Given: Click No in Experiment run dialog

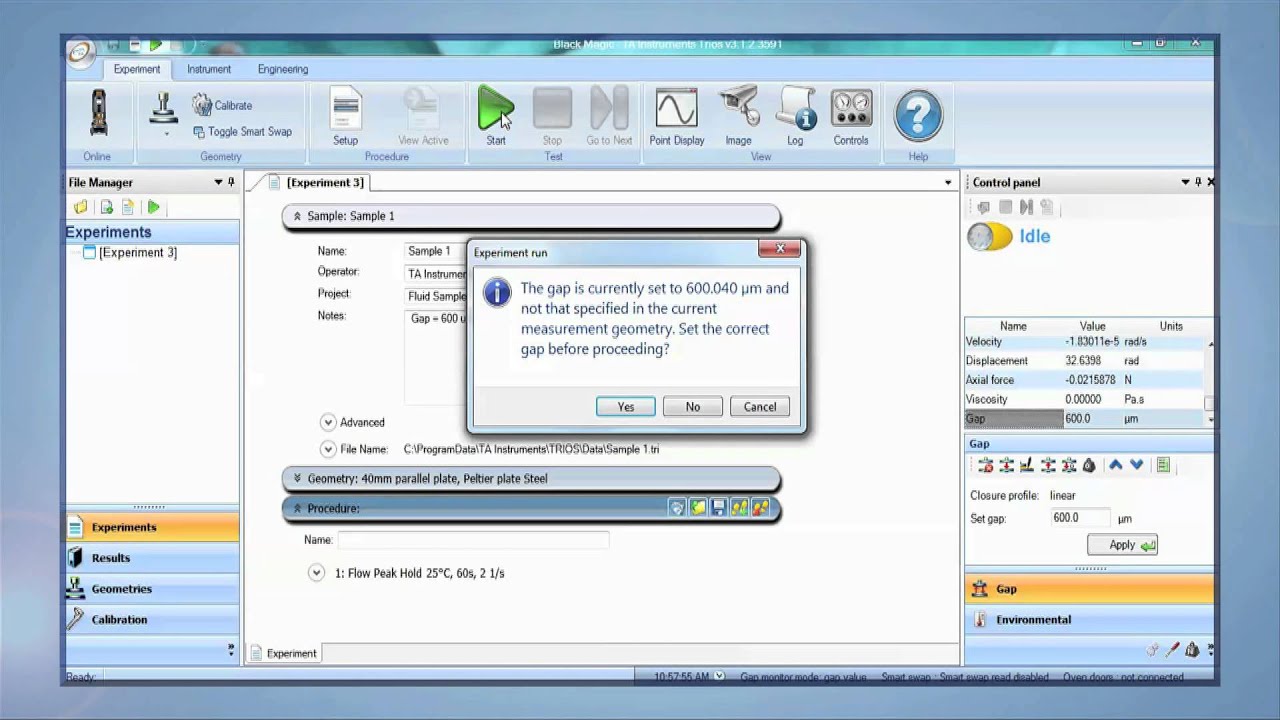Looking at the screenshot, I should tap(693, 407).
